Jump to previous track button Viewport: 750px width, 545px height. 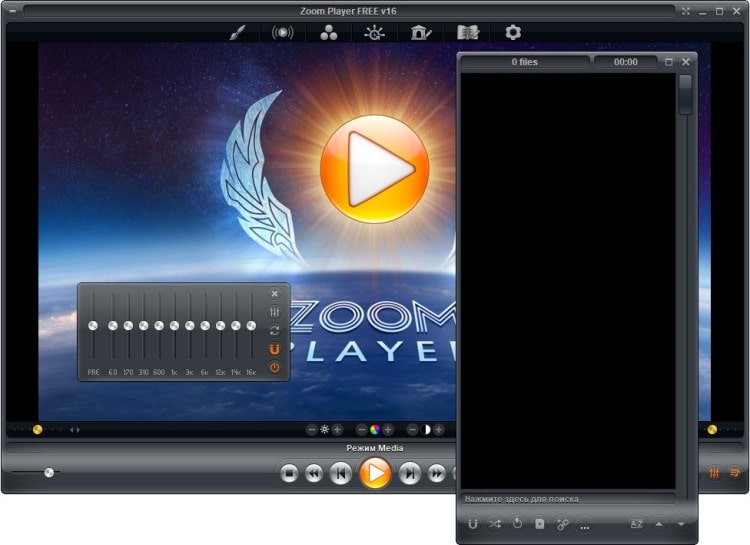(341, 474)
